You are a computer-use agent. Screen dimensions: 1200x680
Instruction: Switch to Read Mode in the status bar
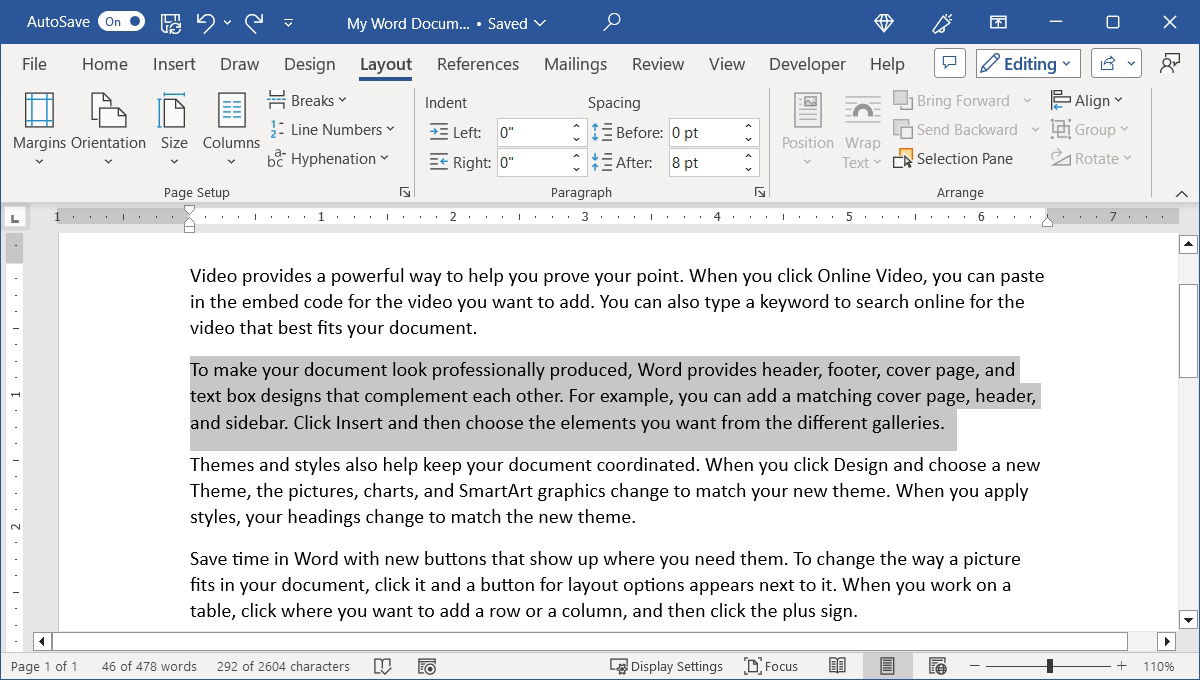point(837,665)
